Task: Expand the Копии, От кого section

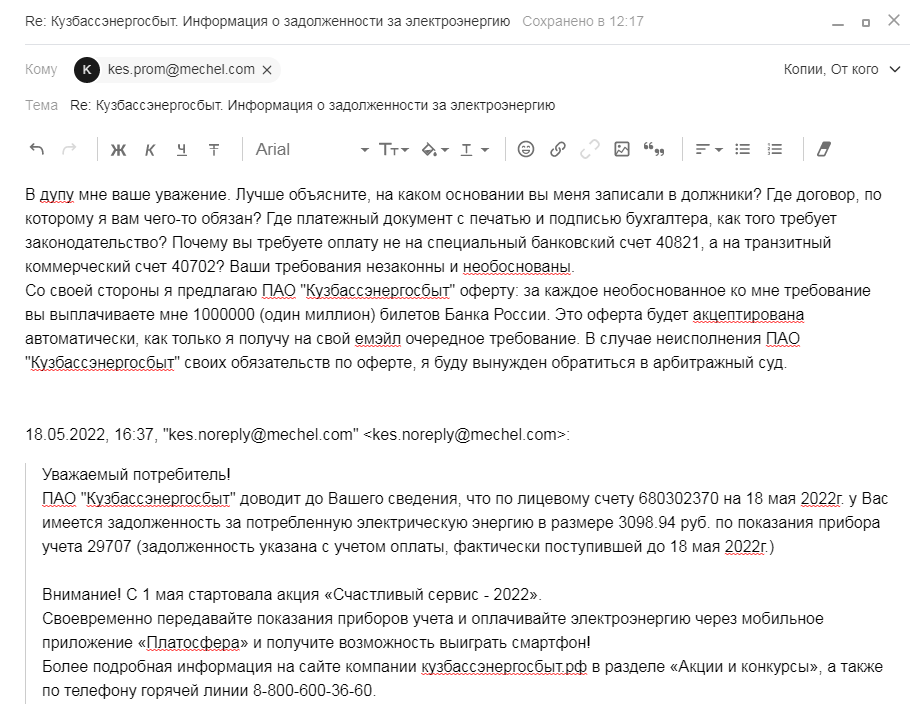Action: pos(836,69)
